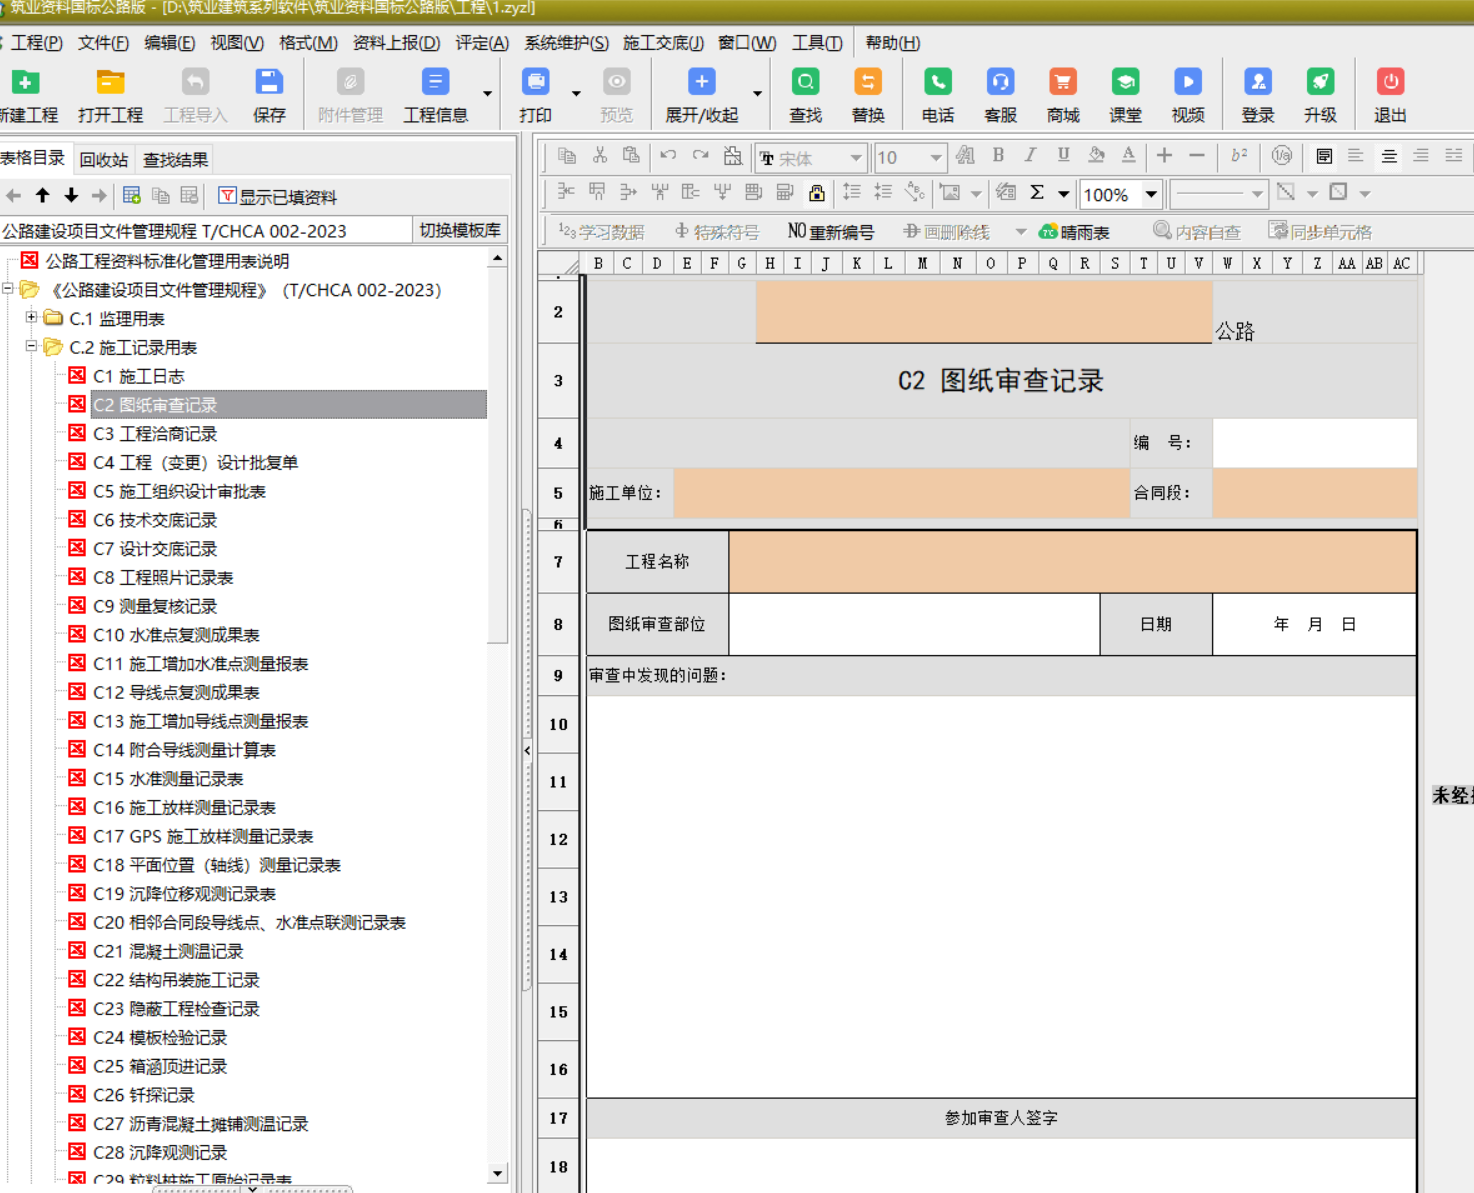Click the 升级 upgrade icon

pos(1320,83)
